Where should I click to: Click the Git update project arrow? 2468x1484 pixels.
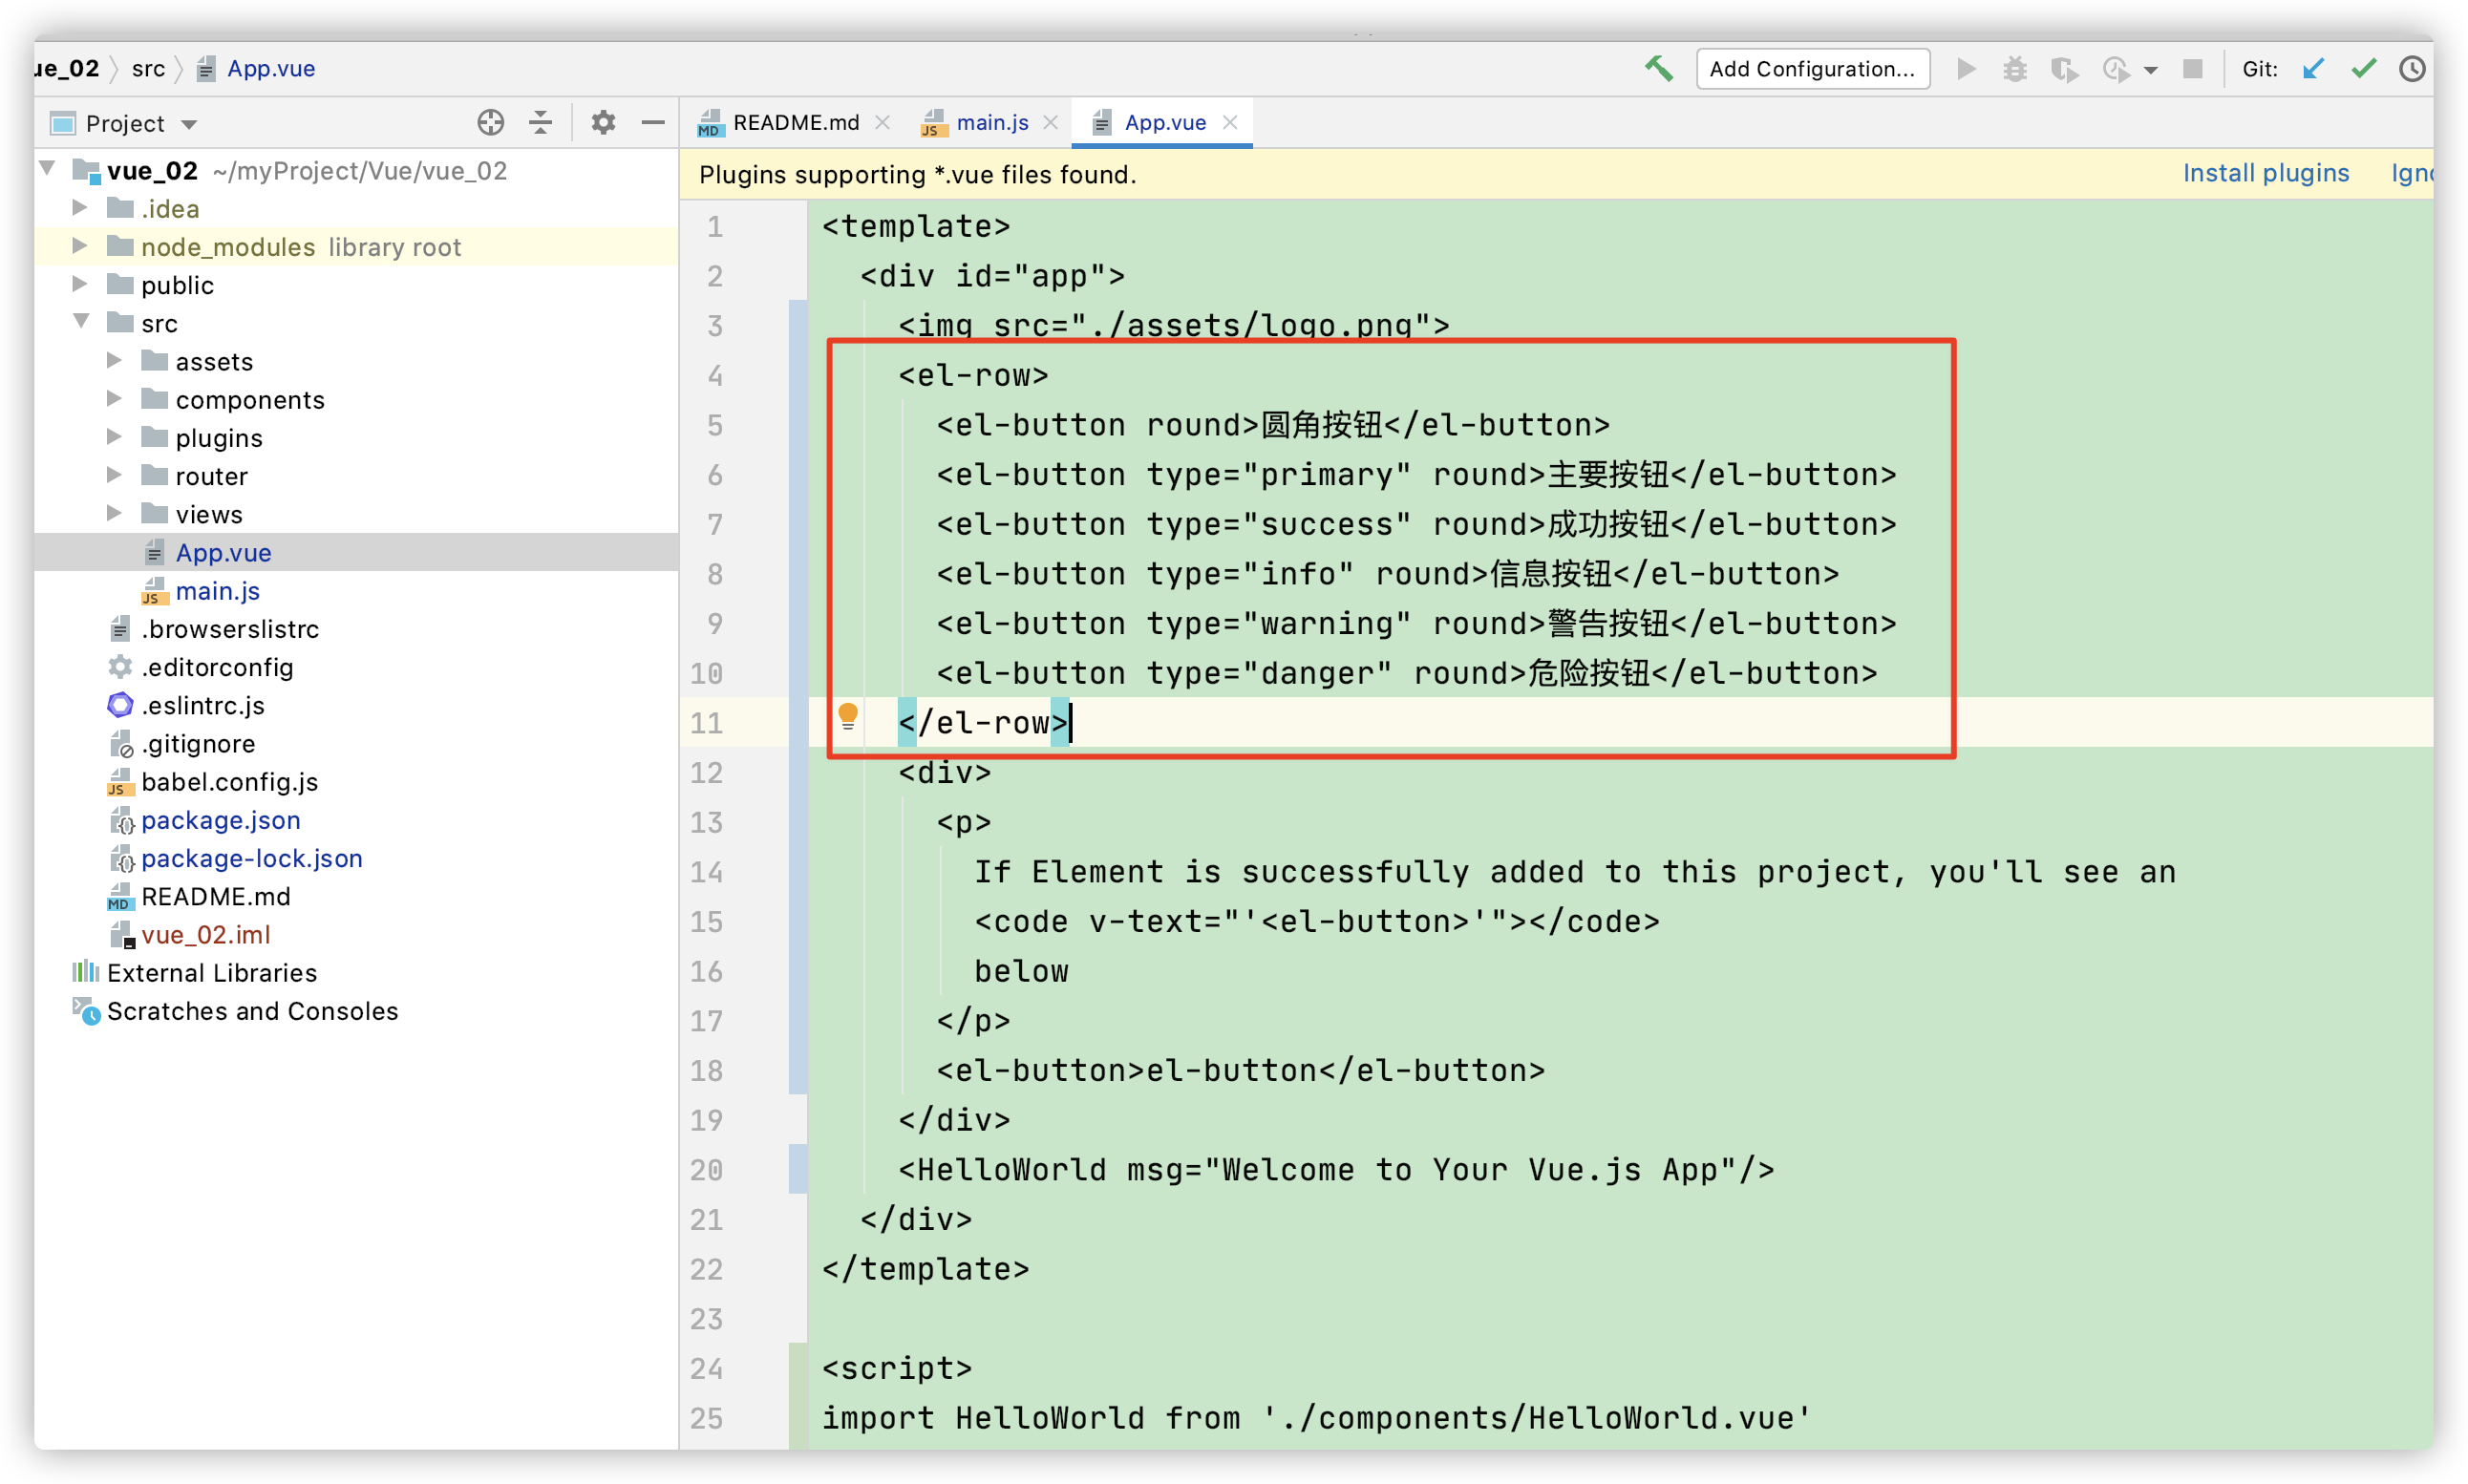tap(2313, 68)
